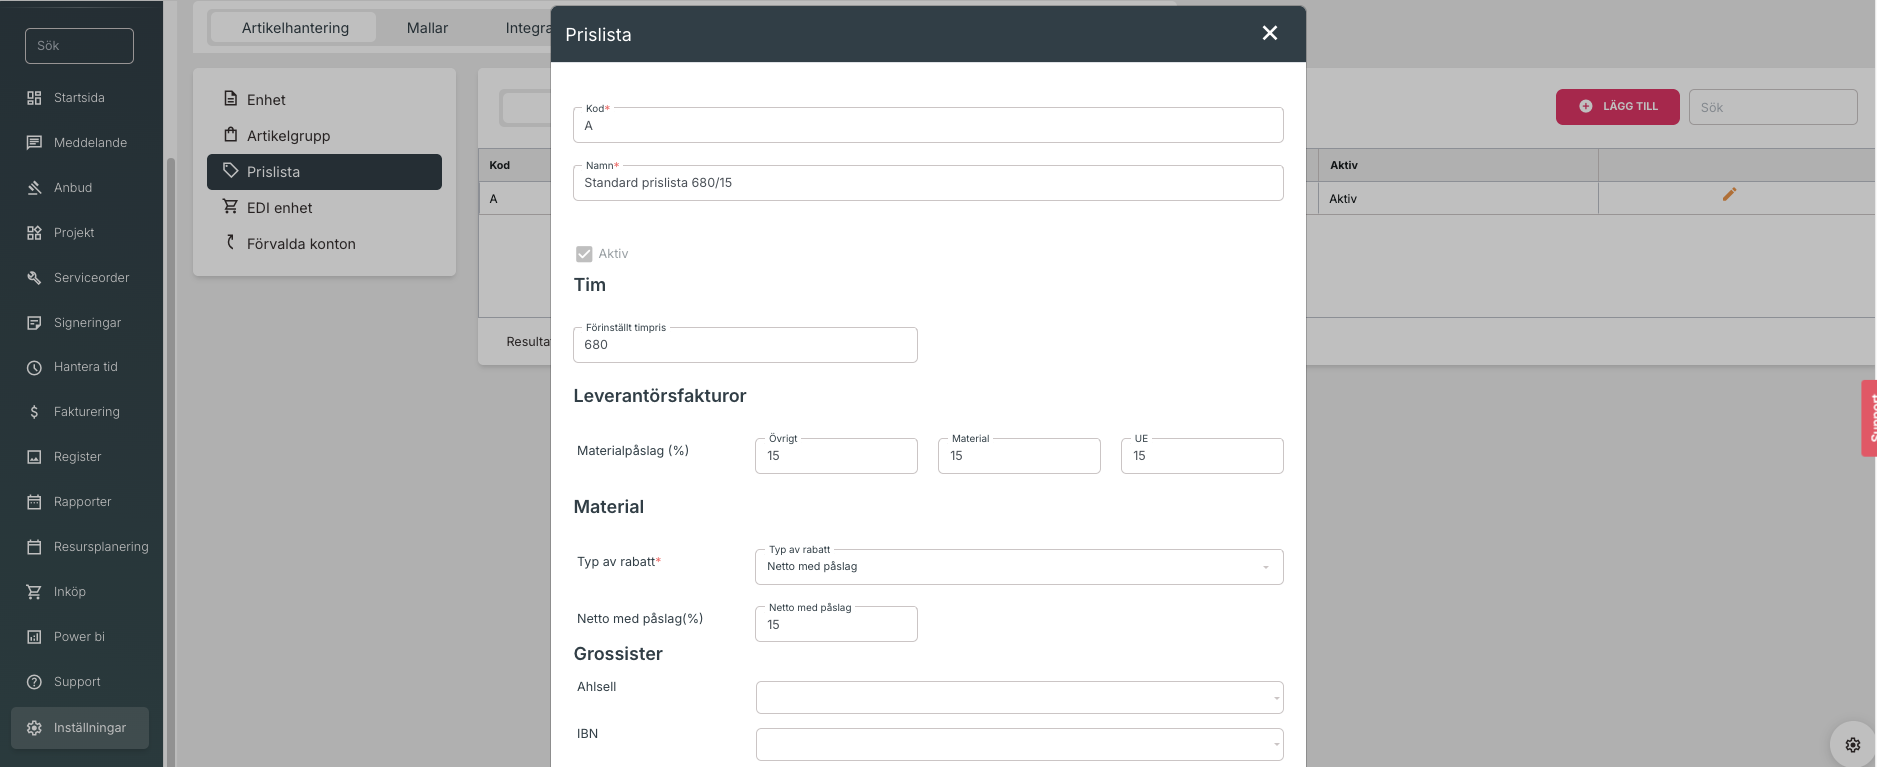
Task: Select the EDI enhet menu item
Action: [324, 208]
